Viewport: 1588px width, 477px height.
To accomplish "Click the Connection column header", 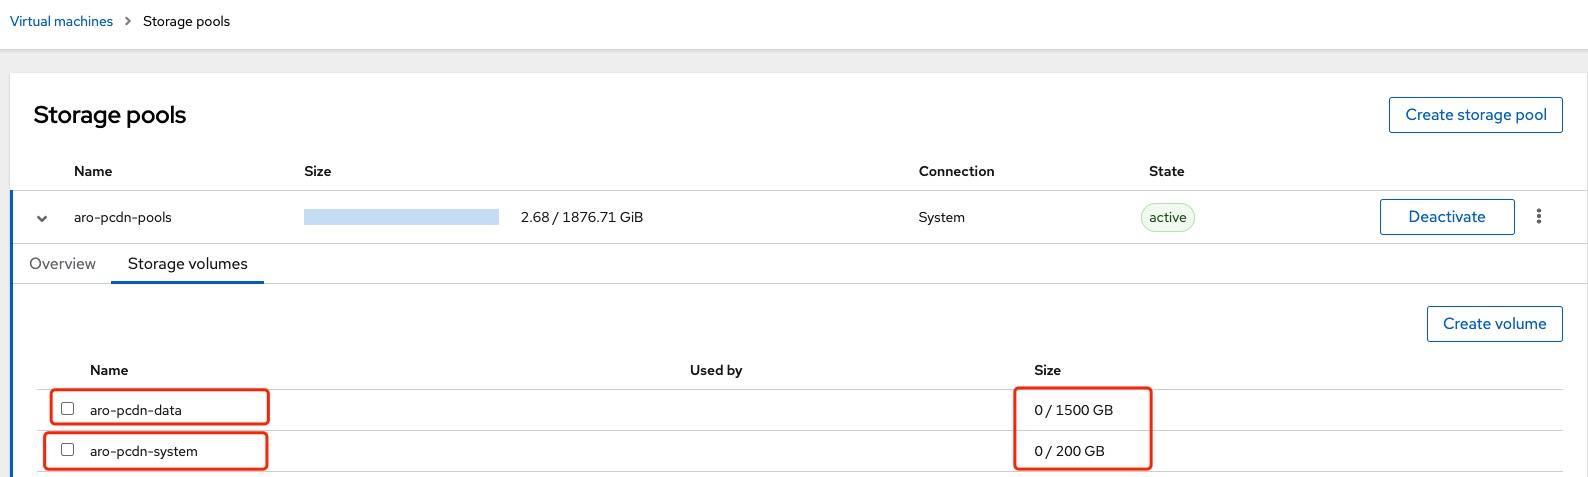I will tap(956, 171).
